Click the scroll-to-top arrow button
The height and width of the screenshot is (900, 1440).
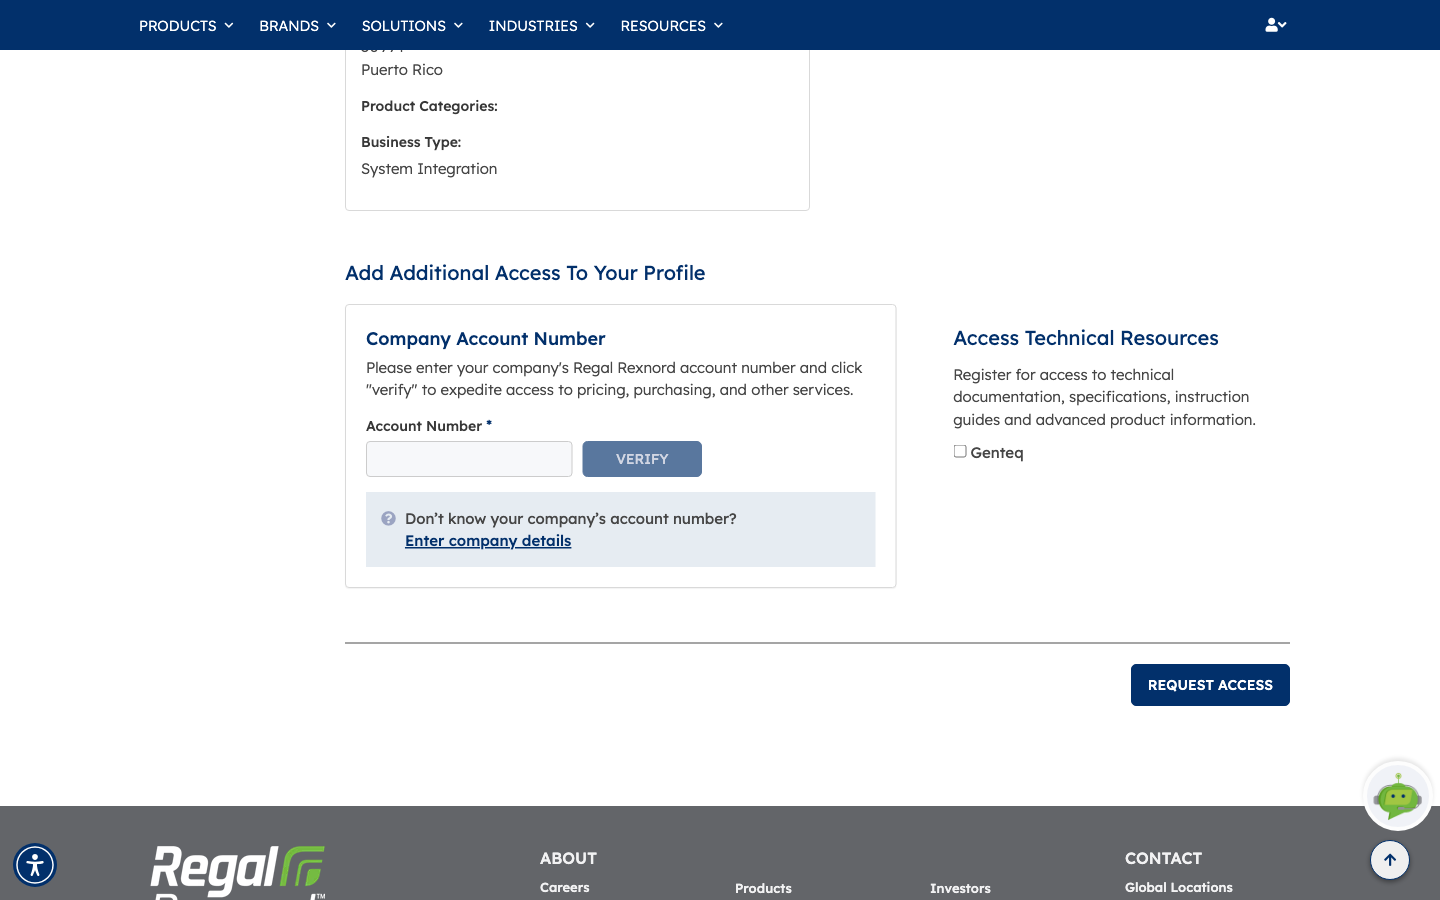tap(1390, 860)
